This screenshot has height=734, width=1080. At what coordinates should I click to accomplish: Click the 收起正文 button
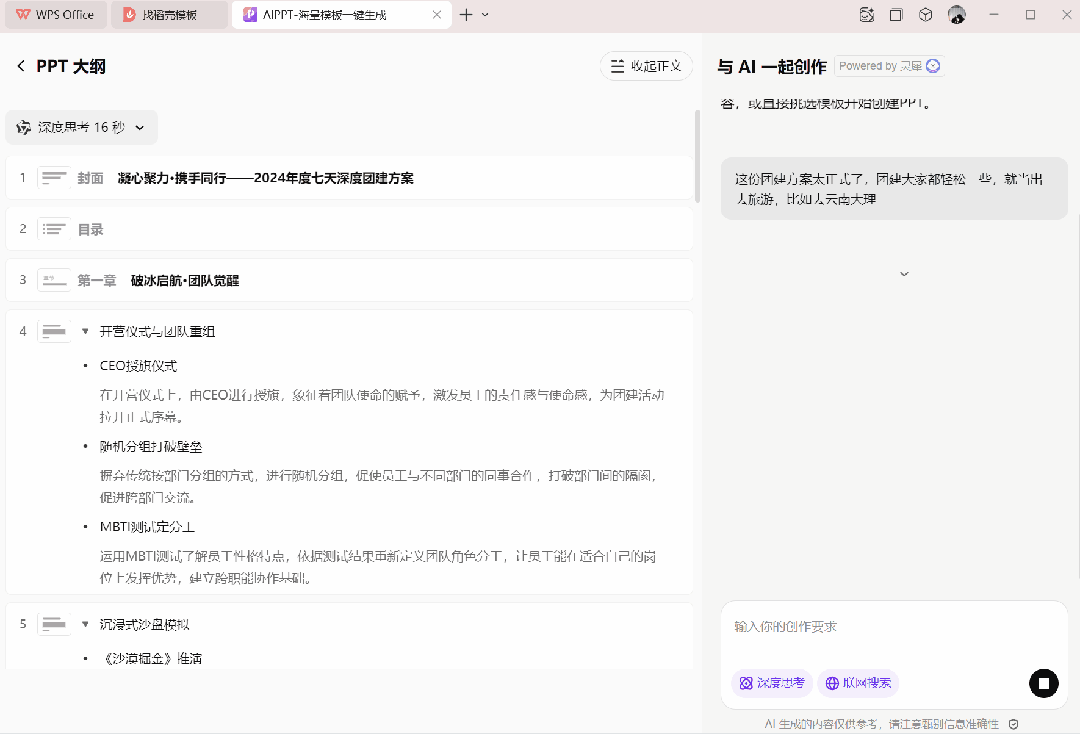pyautogui.click(x=646, y=66)
